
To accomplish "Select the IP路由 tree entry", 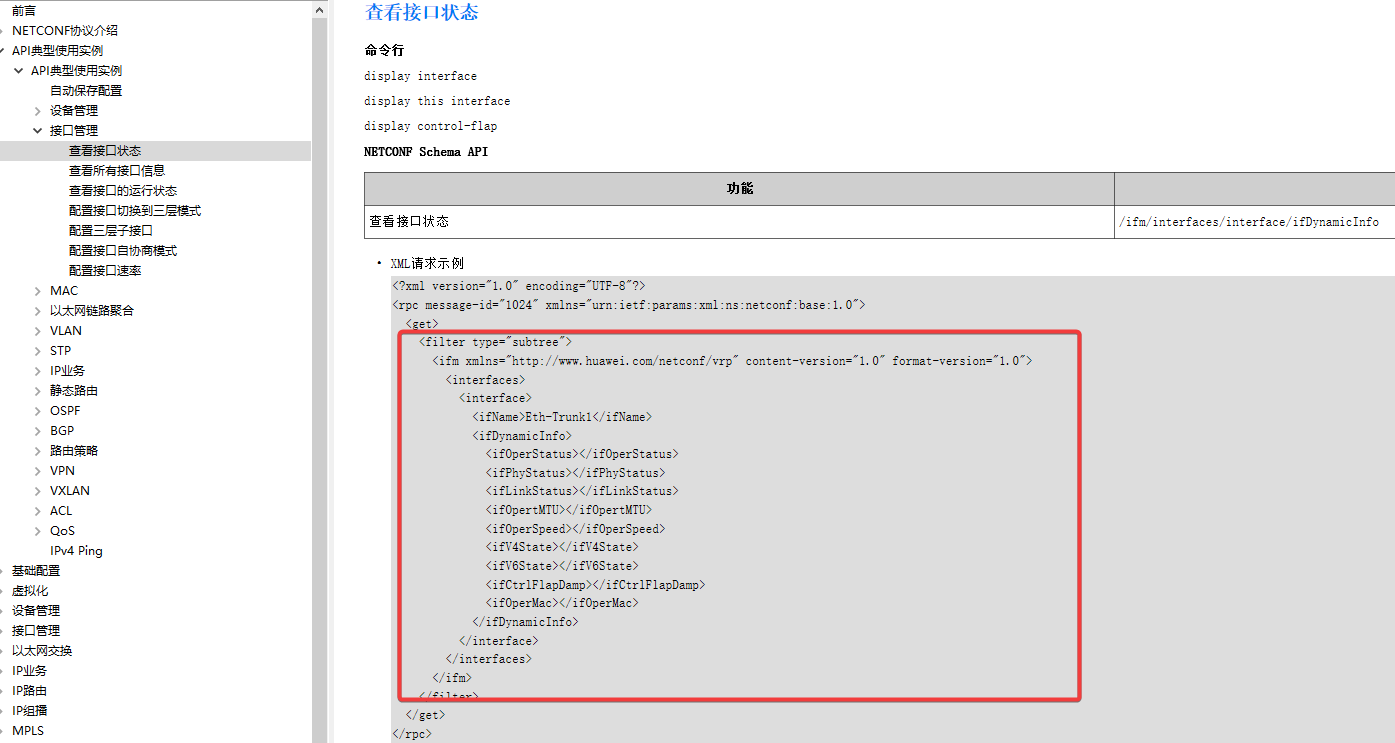I will click(29, 691).
